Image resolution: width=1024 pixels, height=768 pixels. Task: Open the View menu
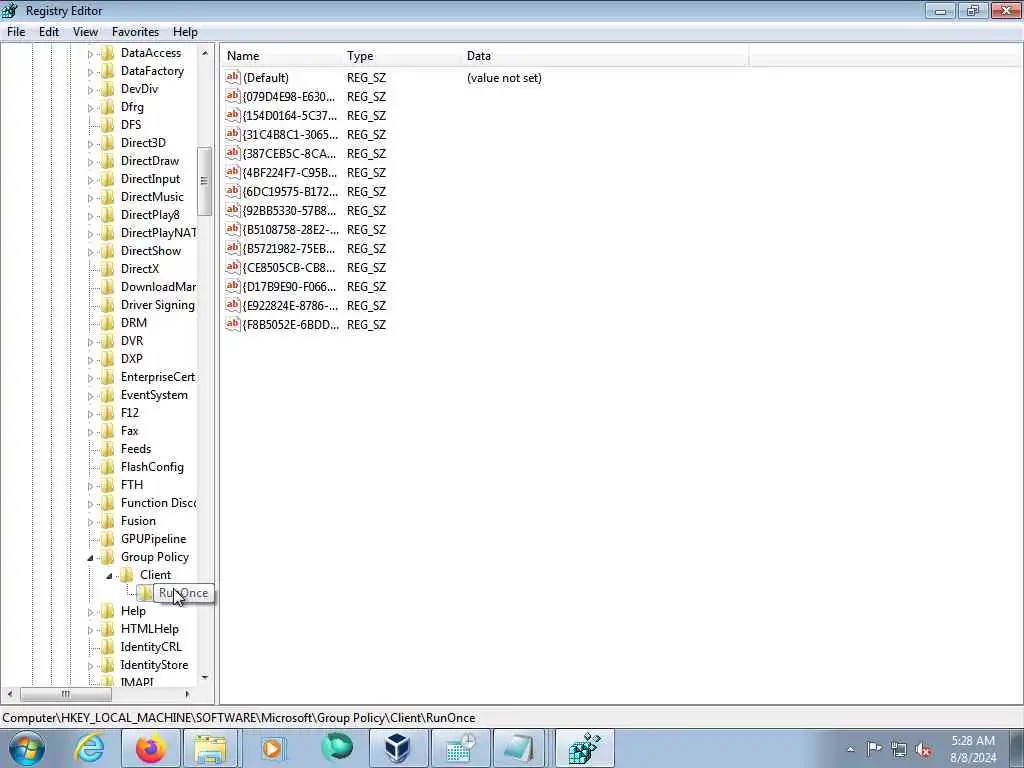click(x=86, y=32)
